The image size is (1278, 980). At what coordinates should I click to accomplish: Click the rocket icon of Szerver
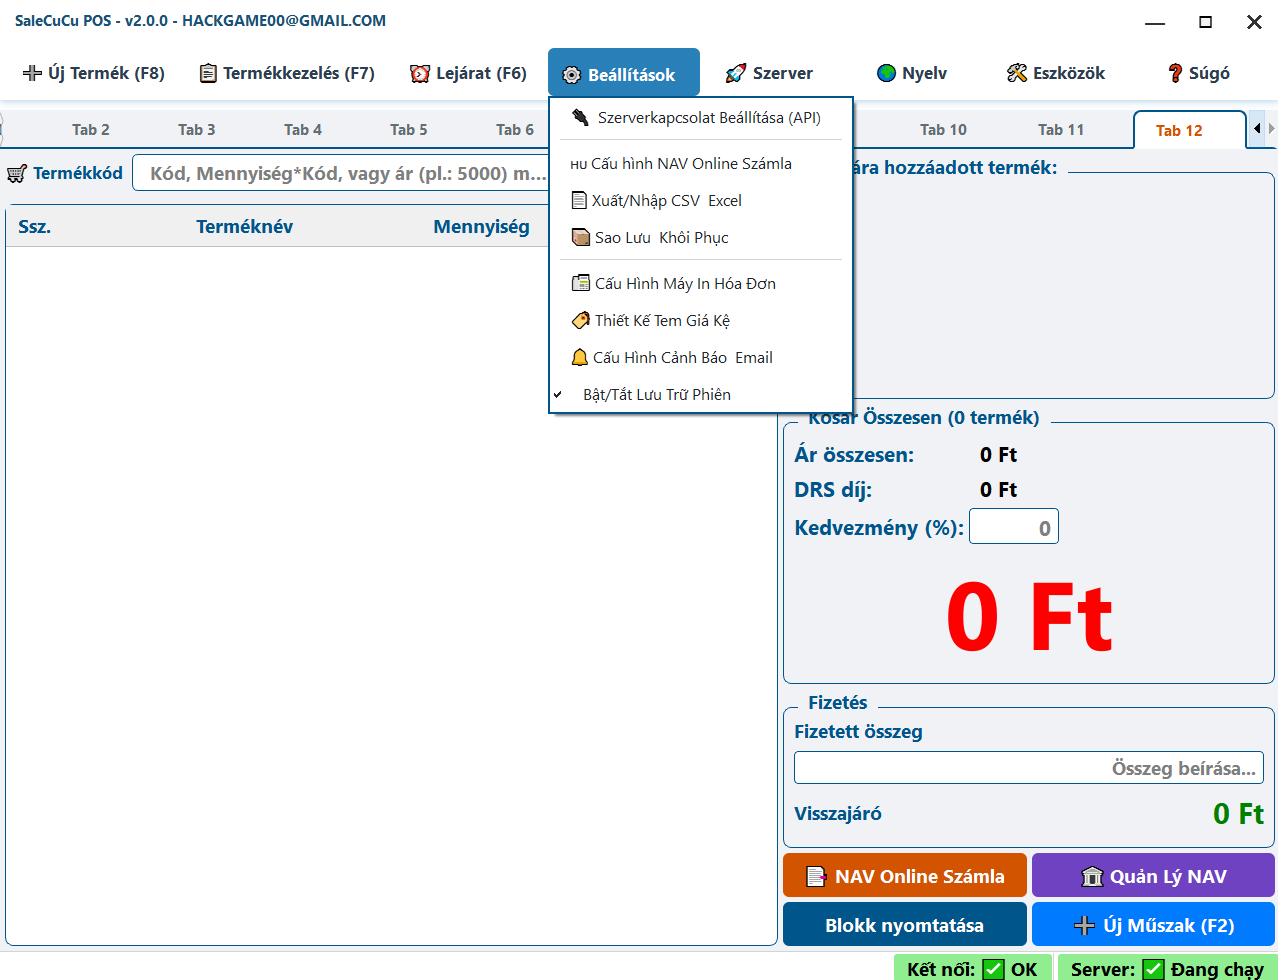tap(736, 73)
